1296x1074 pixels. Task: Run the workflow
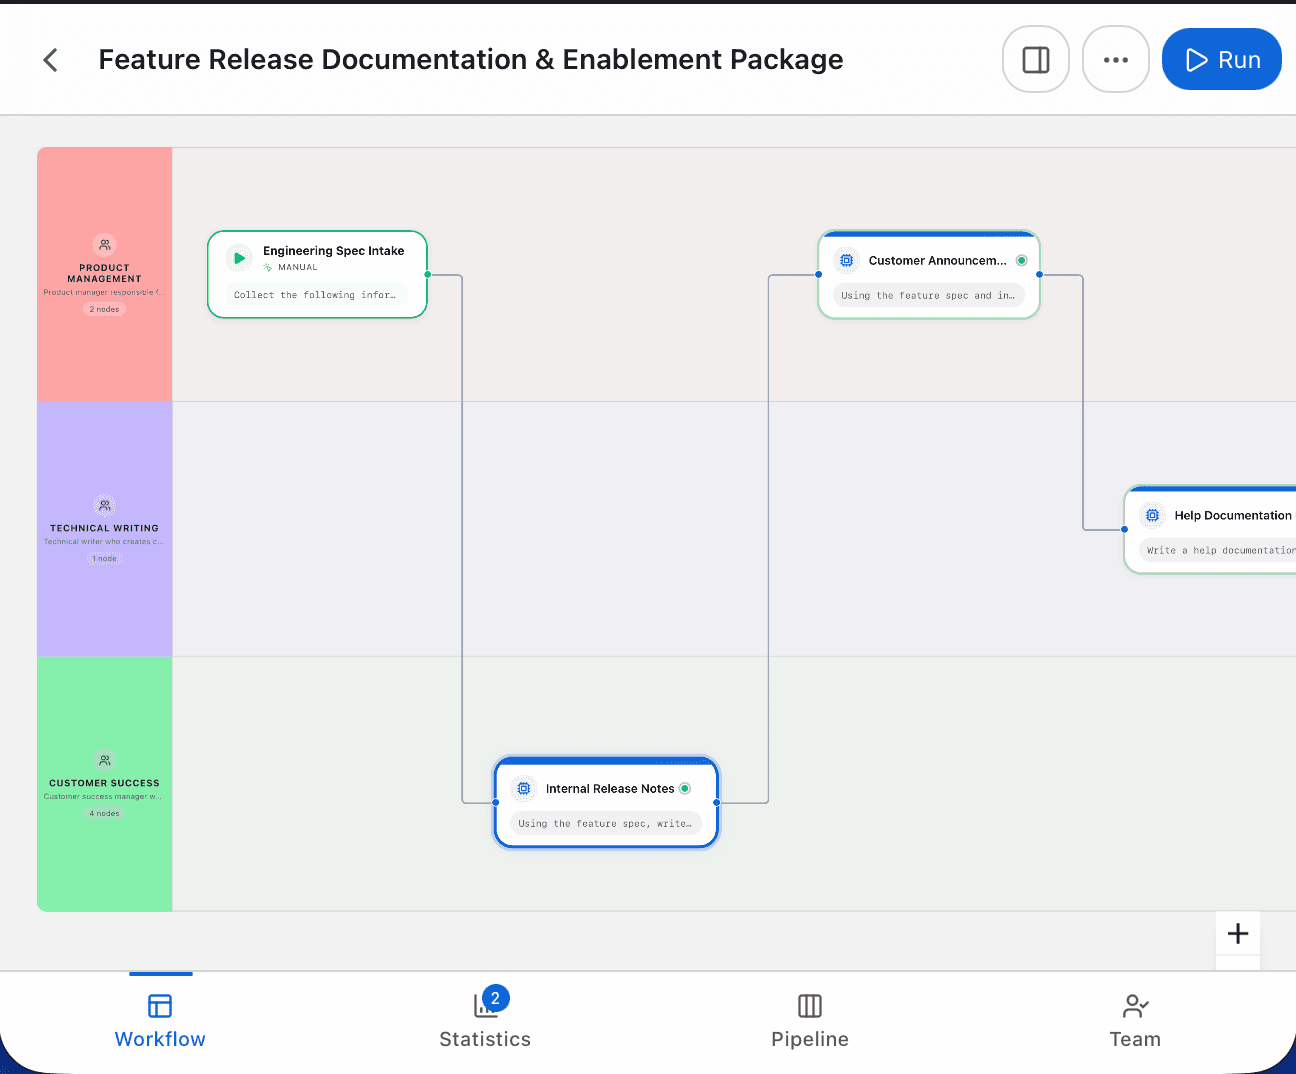(1221, 59)
